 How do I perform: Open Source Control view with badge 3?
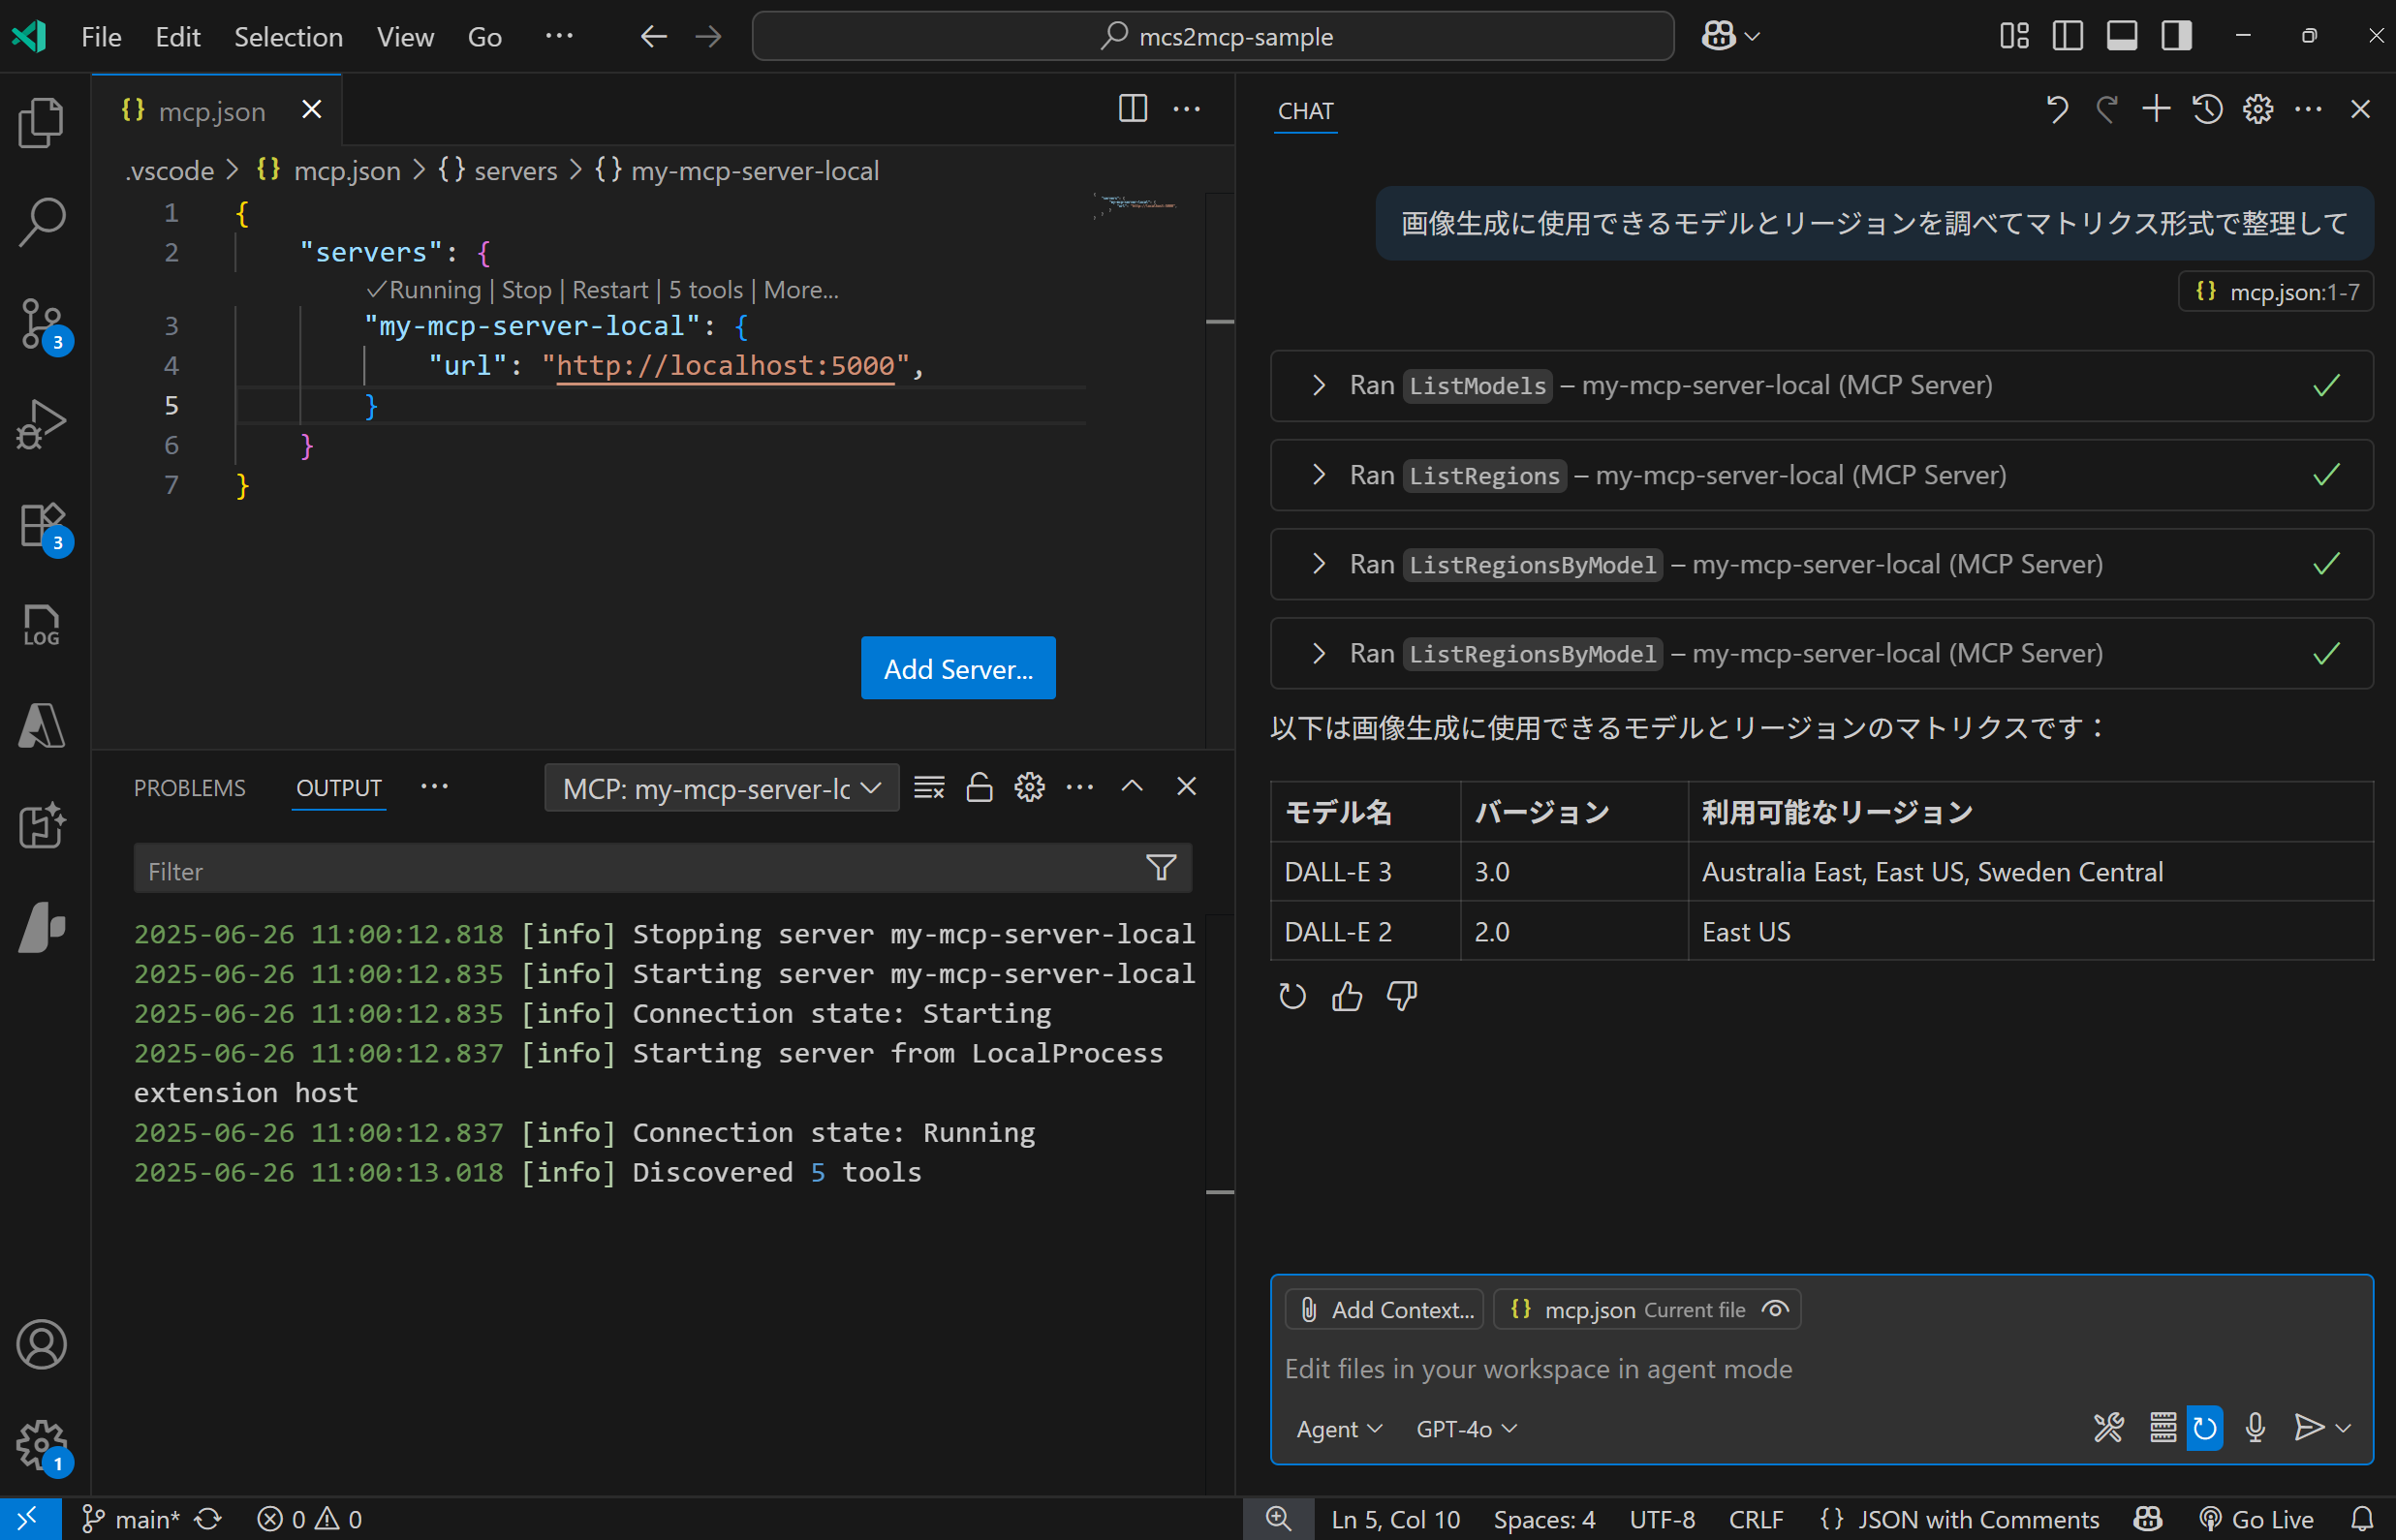click(43, 324)
